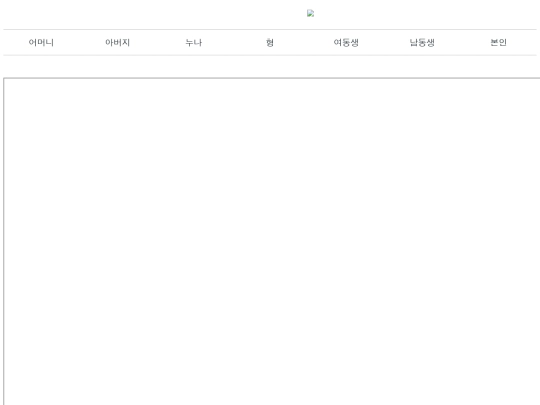Switch to the 누나 tab

(194, 42)
